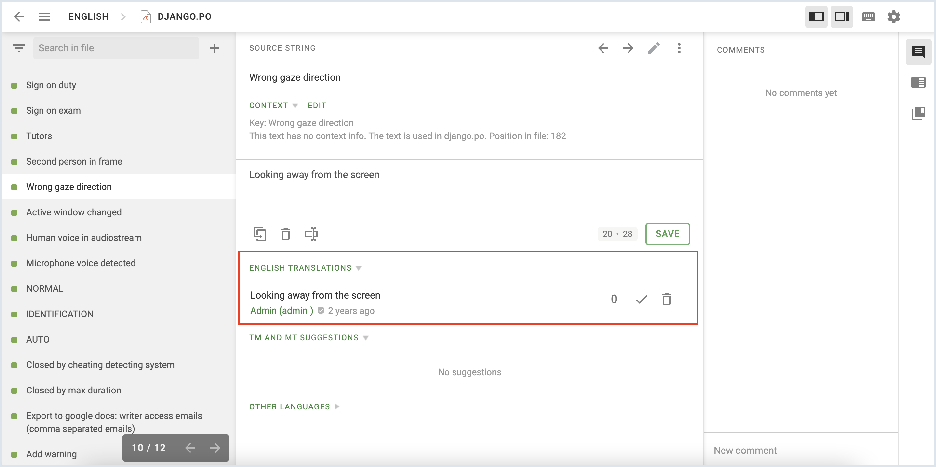Toggle the left sidebar panel view
Screen dimensions: 936x467
tap(816, 17)
